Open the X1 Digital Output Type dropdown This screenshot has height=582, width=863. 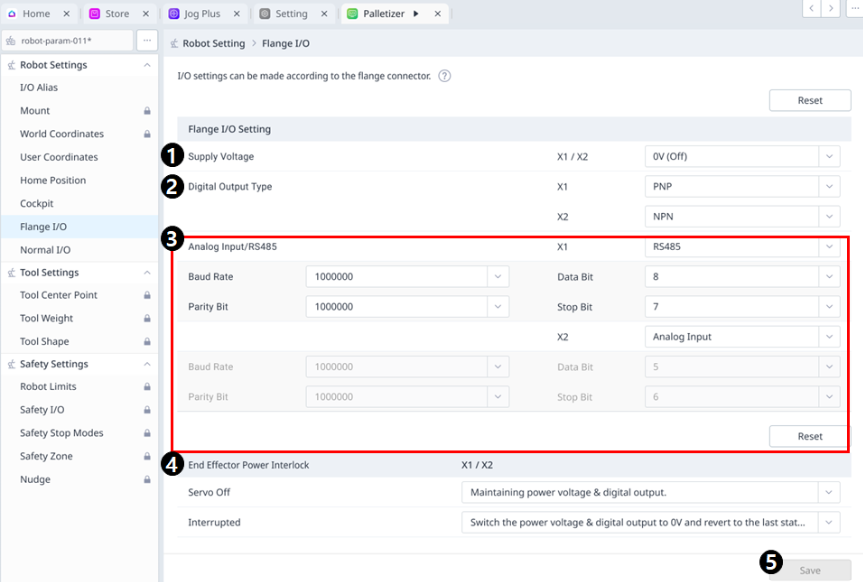(x=742, y=187)
